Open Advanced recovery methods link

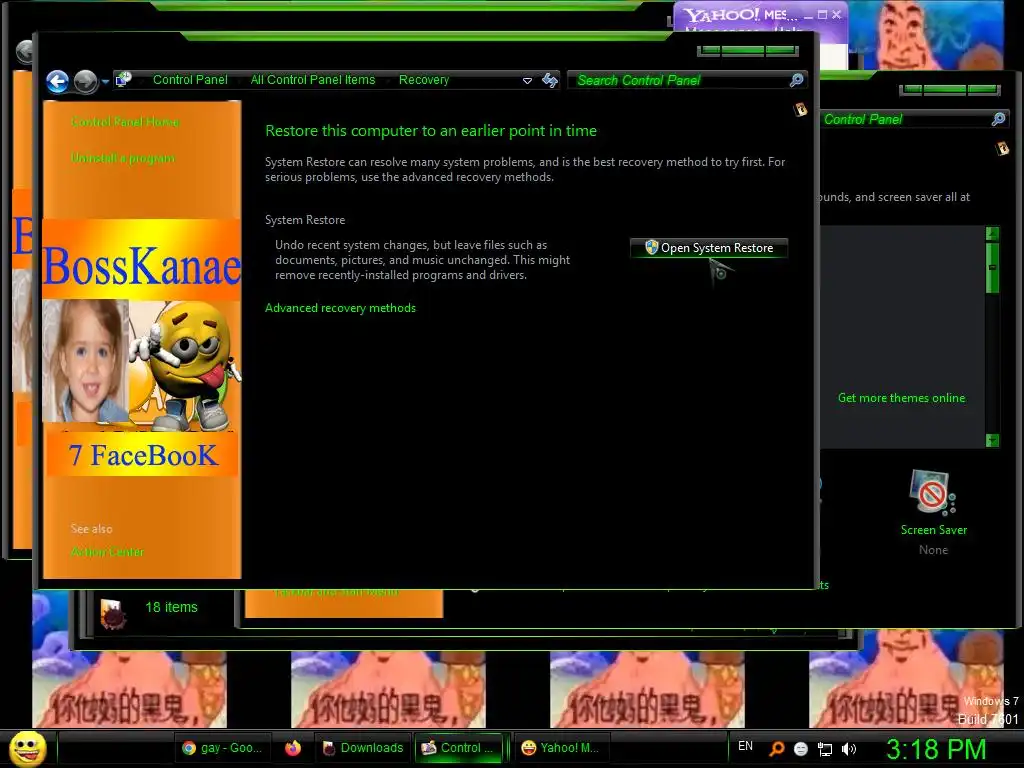coord(340,308)
